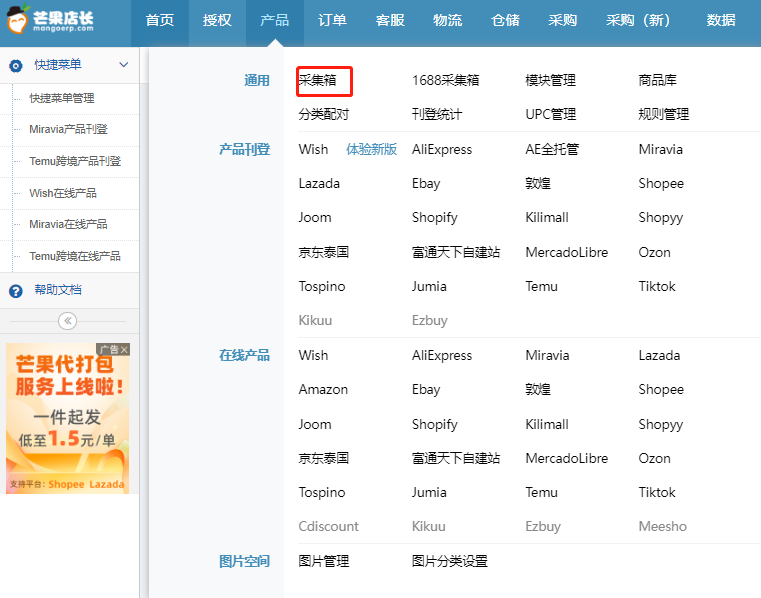761x598 pixels.
Task: Open AE全托管 listing
Action: 552,149
